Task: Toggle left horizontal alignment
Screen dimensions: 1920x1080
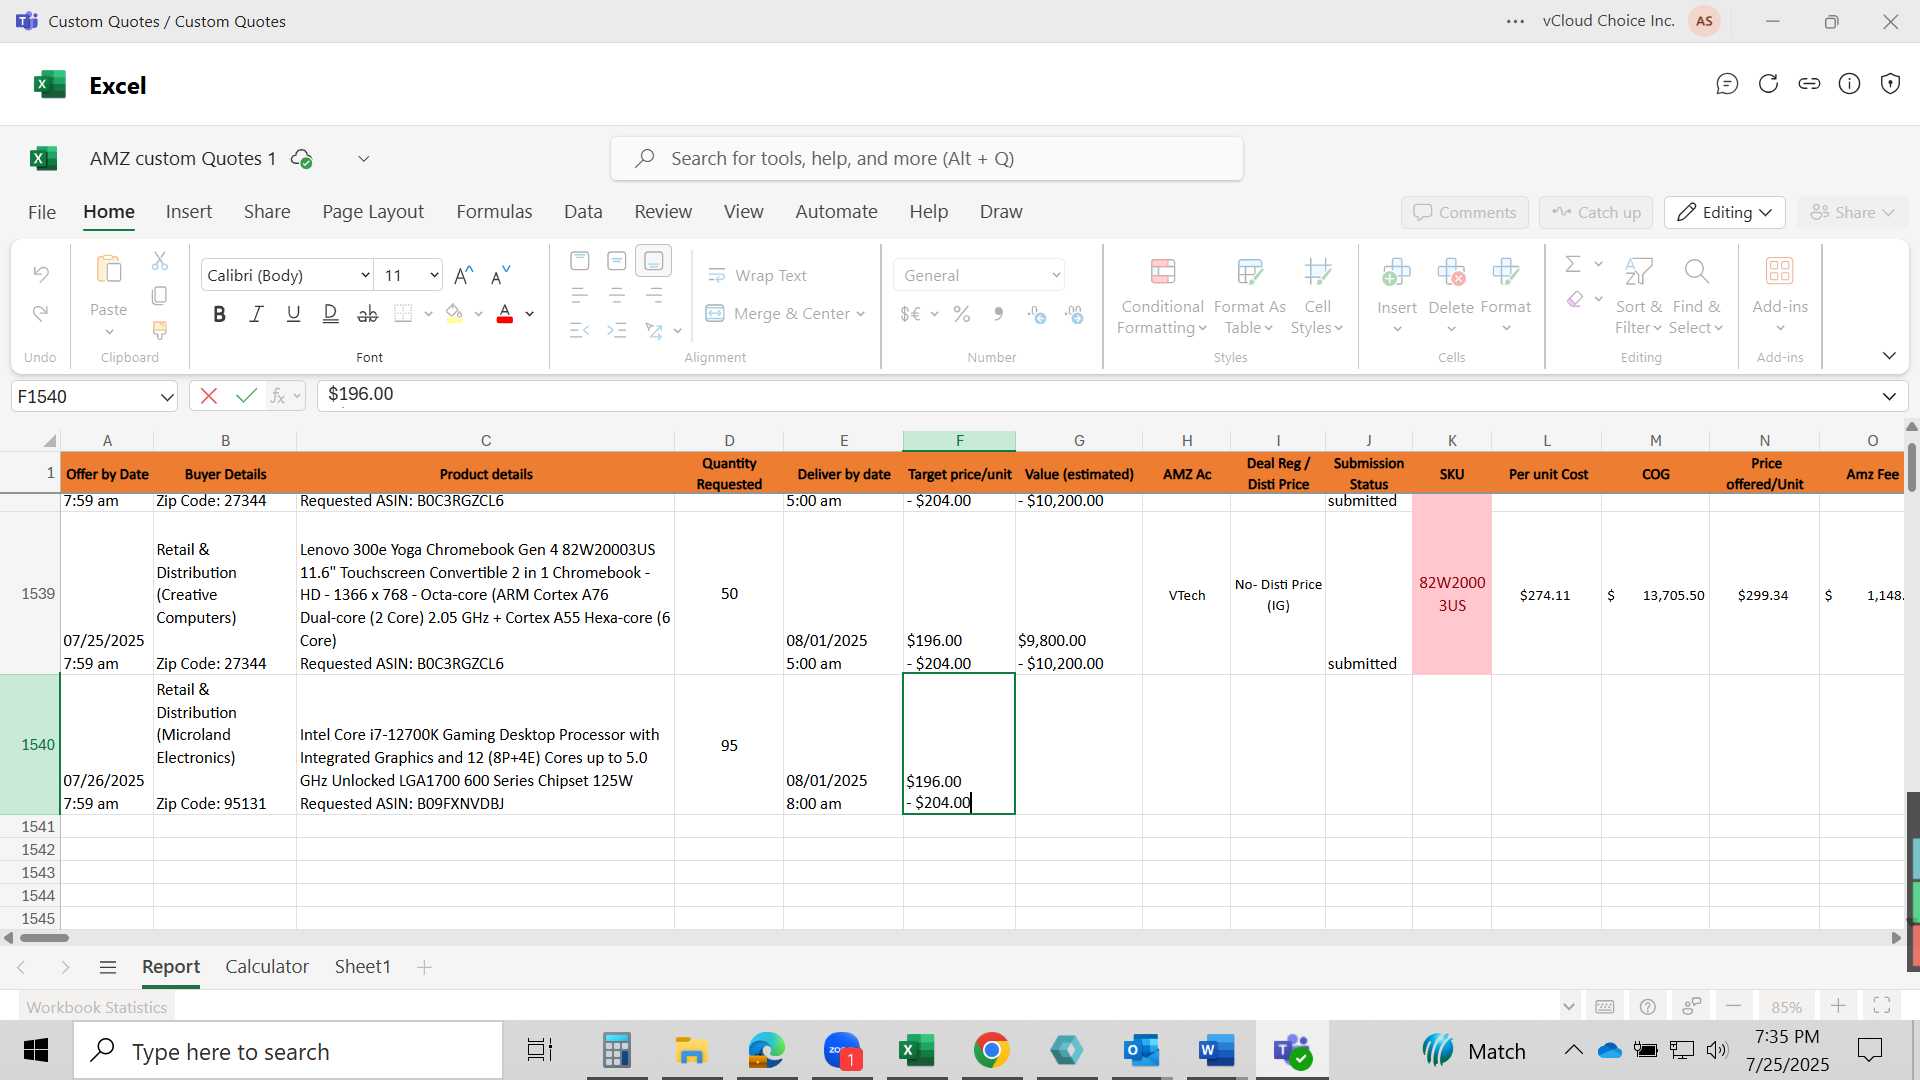Action: [580, 296]
